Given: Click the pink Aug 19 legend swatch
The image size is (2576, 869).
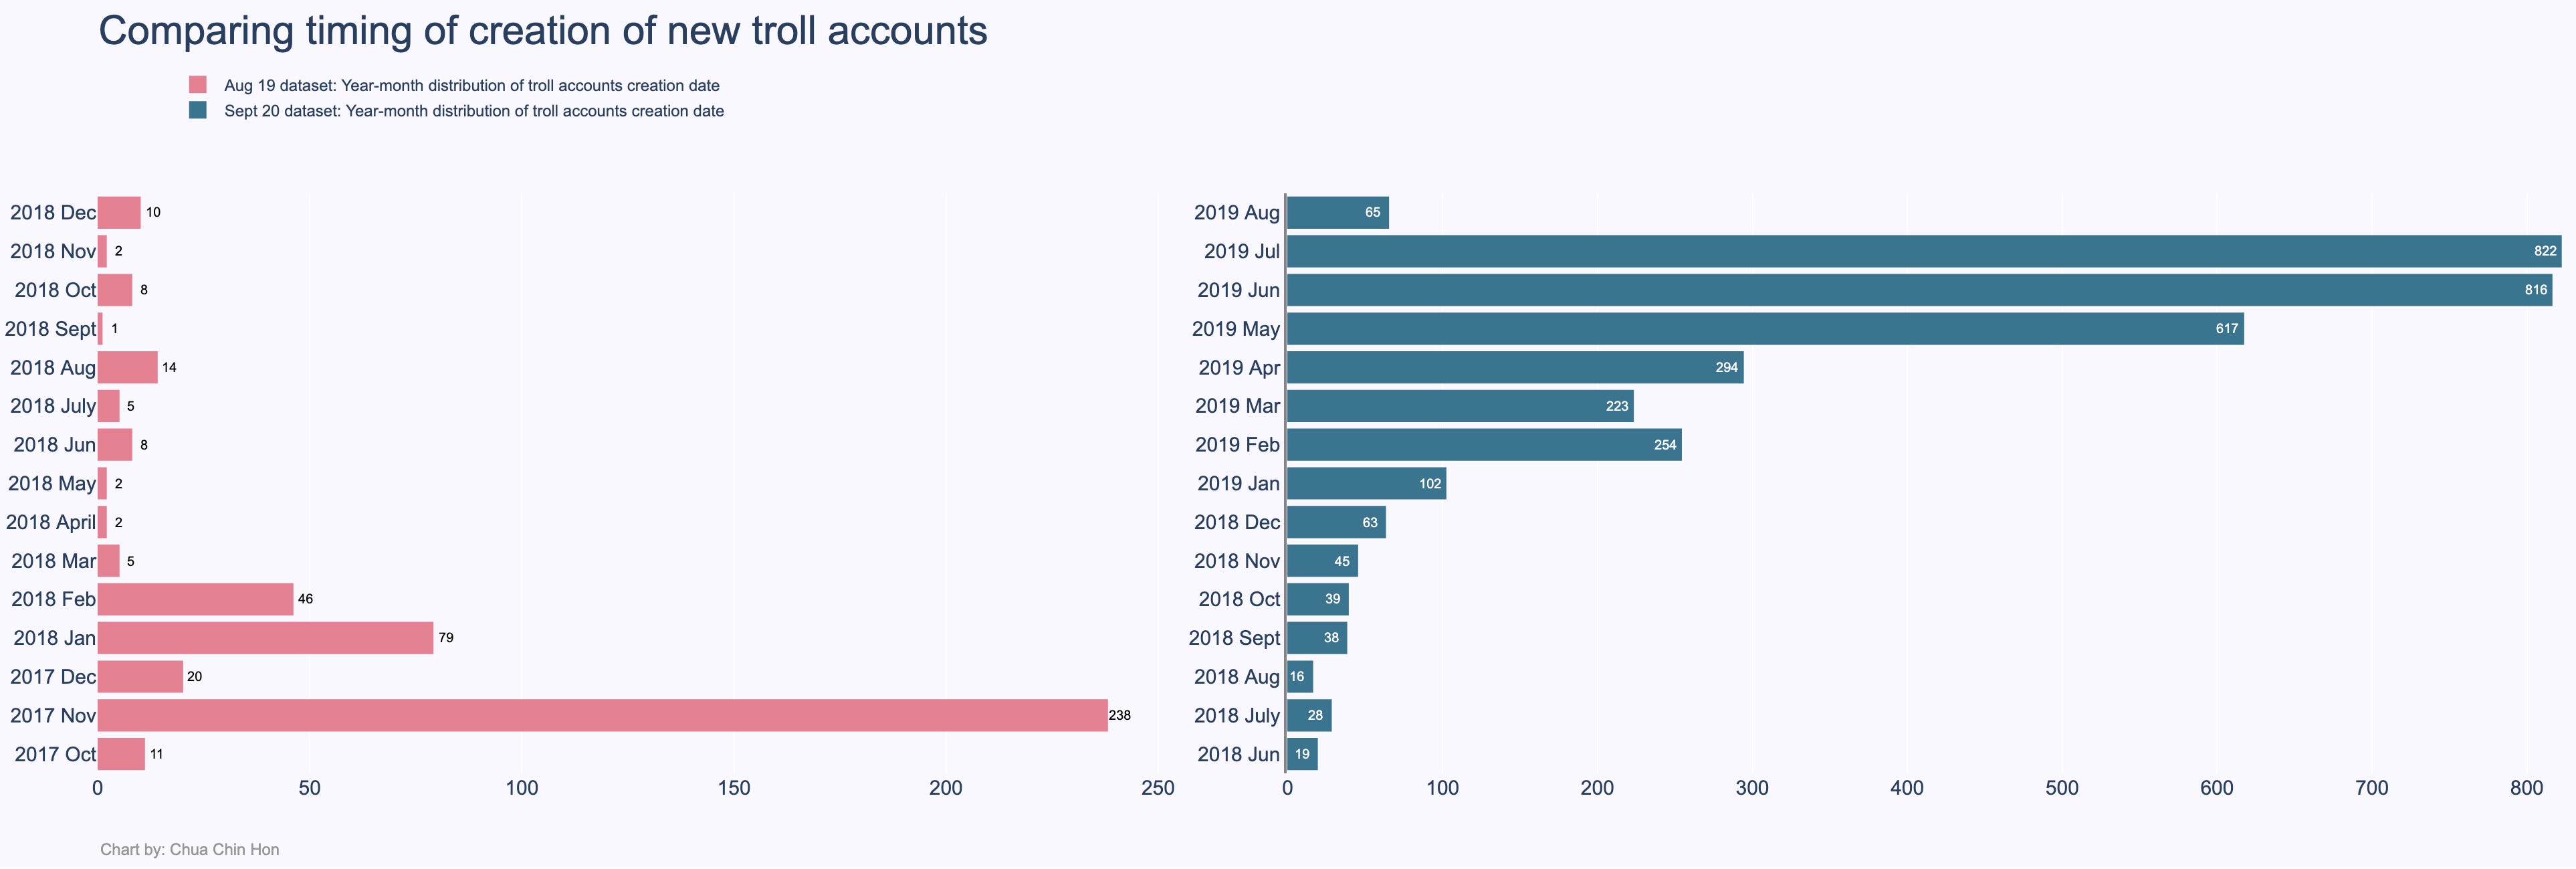Looking at the screenshot, I should (198, 85).
